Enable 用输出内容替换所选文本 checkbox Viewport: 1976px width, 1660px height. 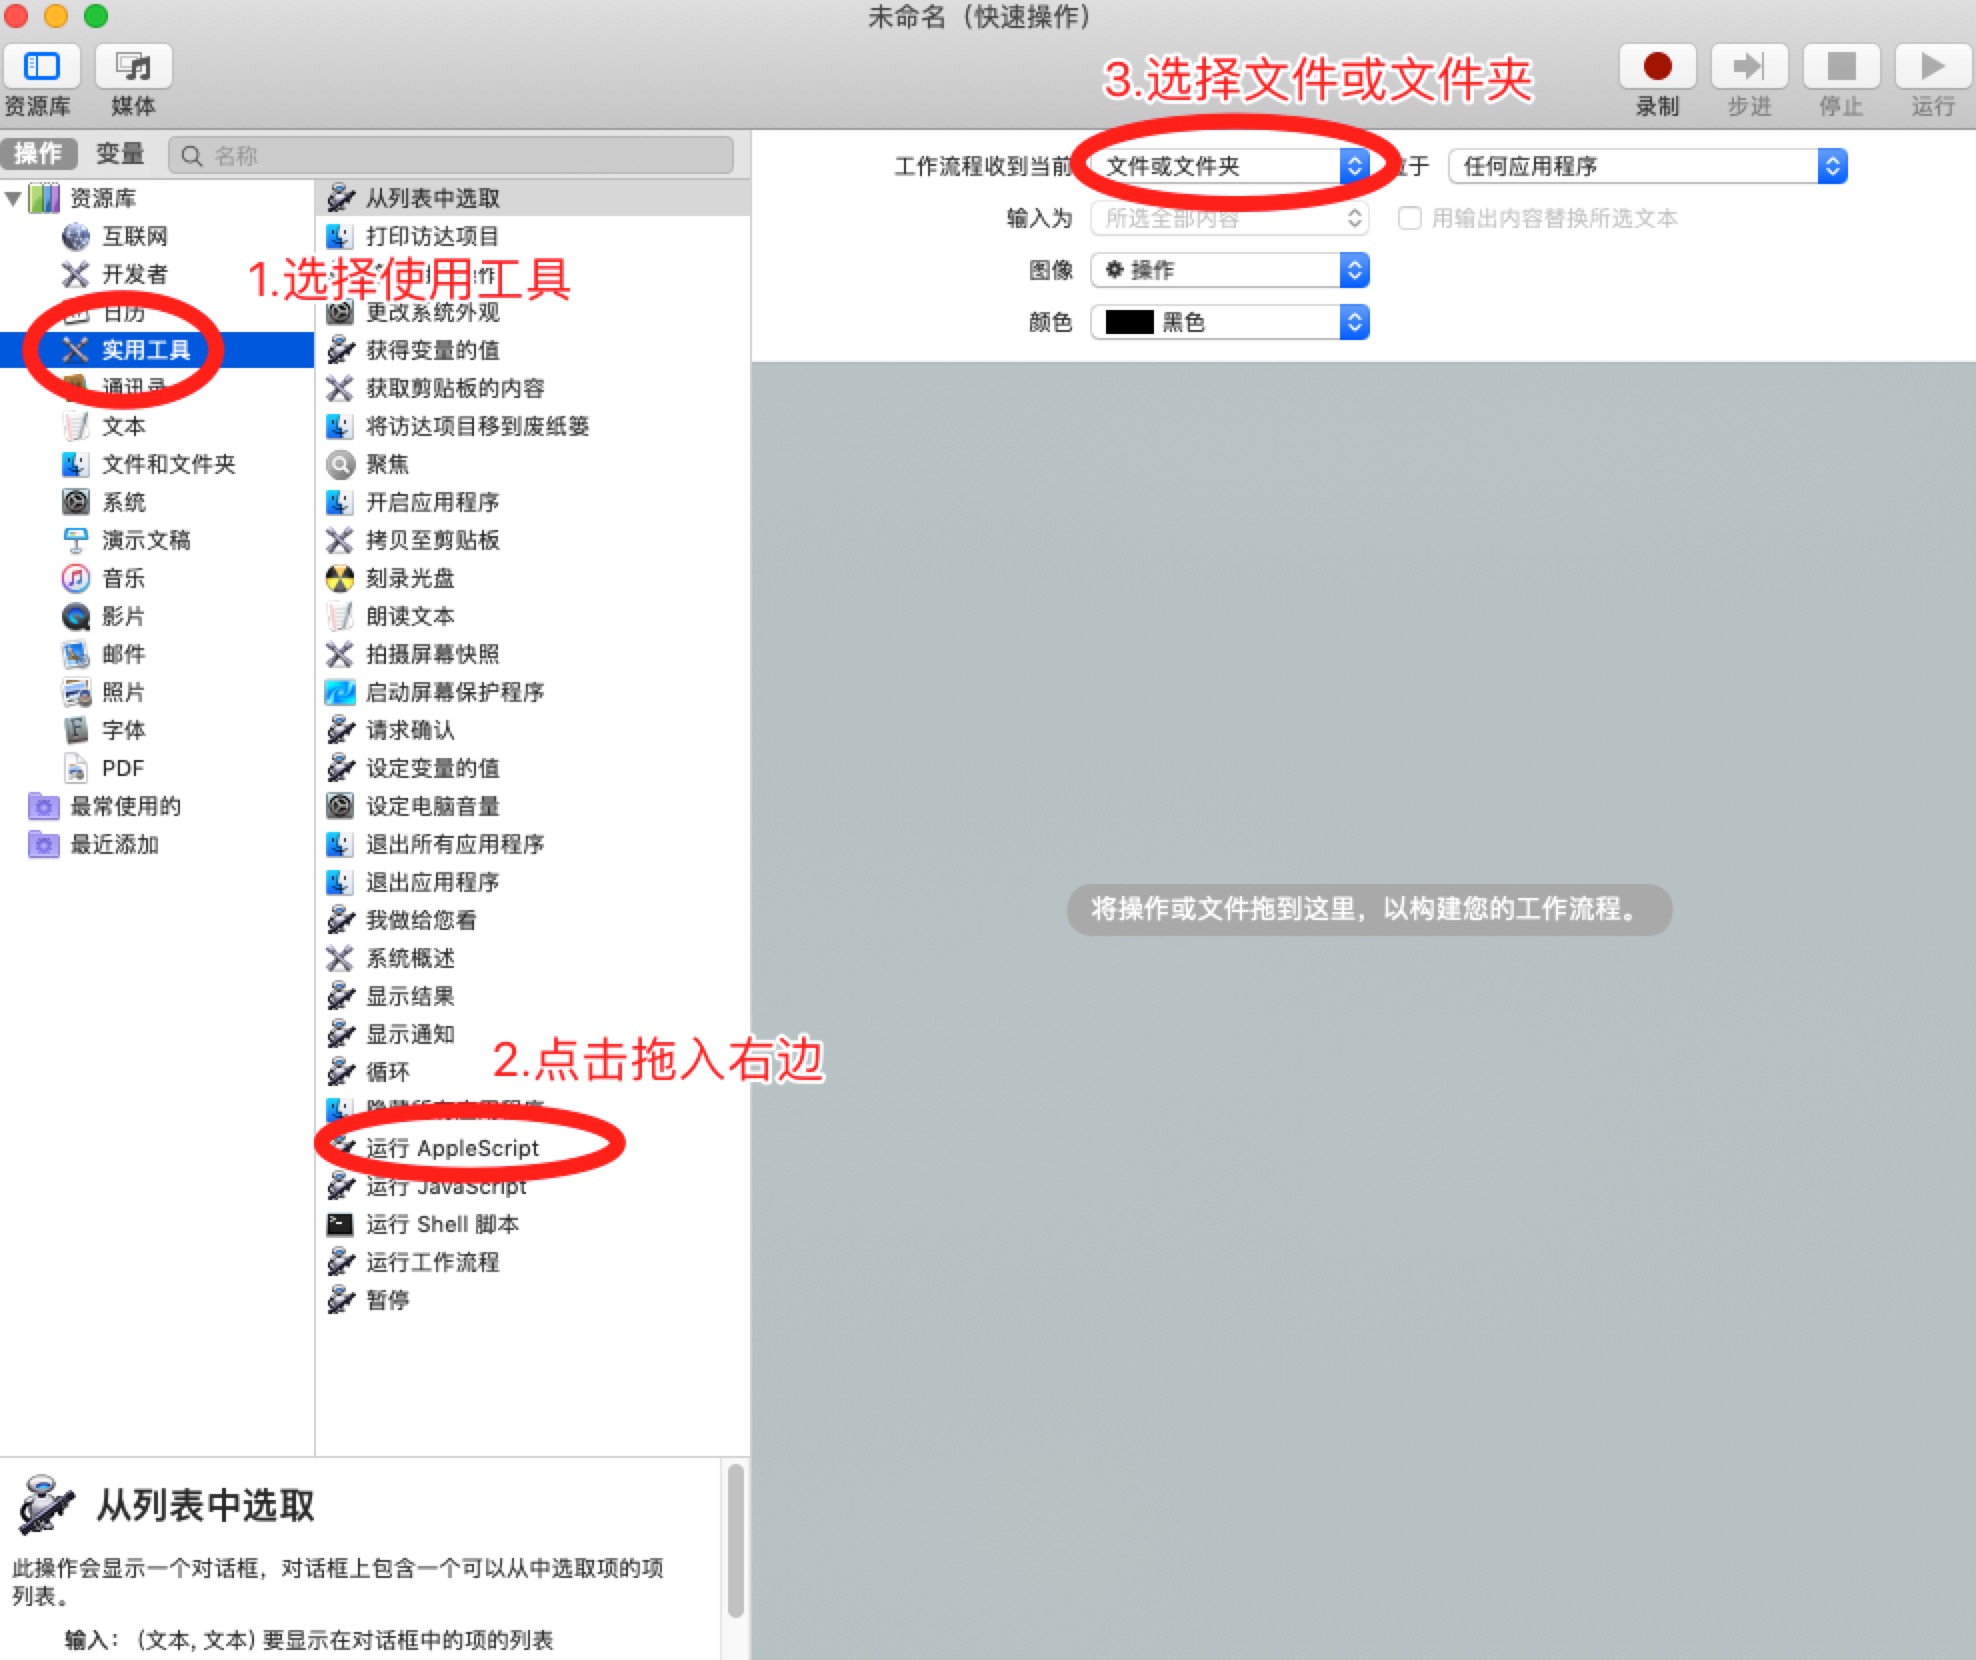coord(1409,218)
